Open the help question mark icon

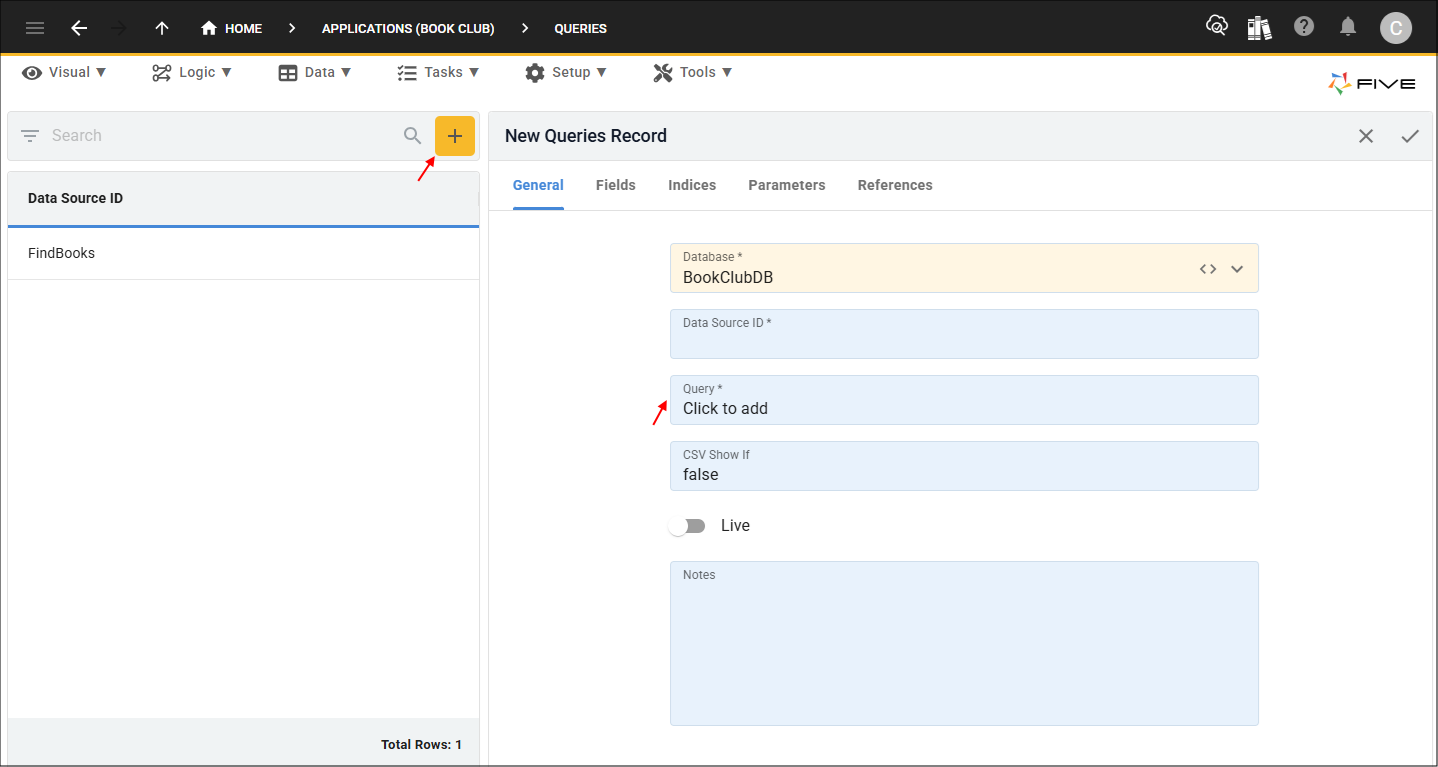pyautogui.click(x=1304, y=27)
